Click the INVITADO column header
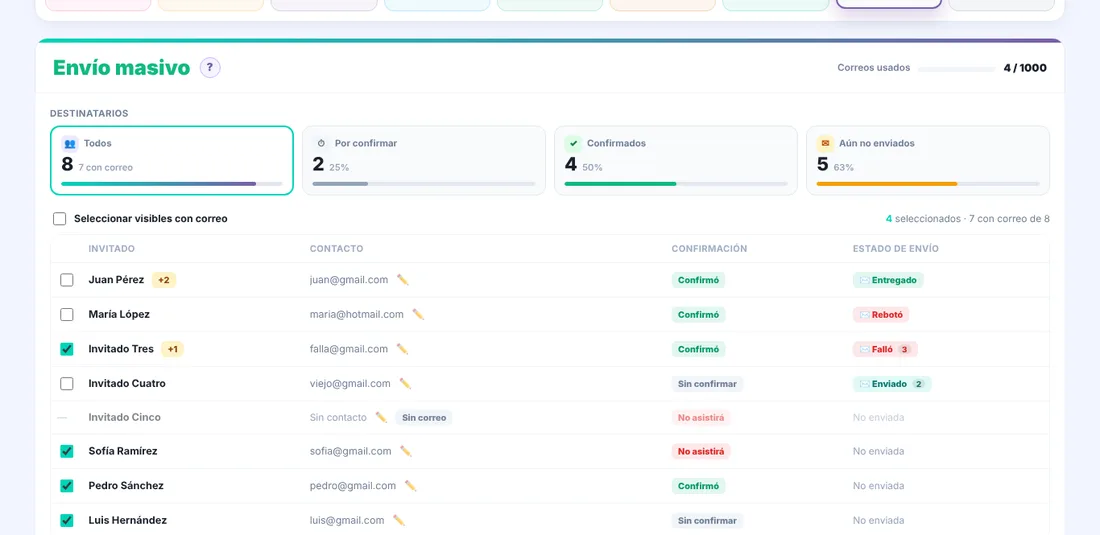This screenshot has width=1100, height=535. 112,249
